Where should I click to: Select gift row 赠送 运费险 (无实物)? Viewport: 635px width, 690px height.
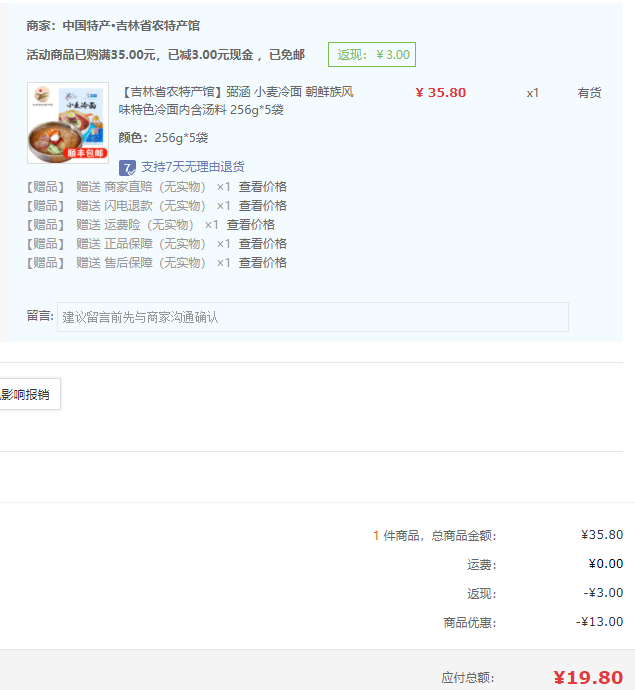[135, 225]
